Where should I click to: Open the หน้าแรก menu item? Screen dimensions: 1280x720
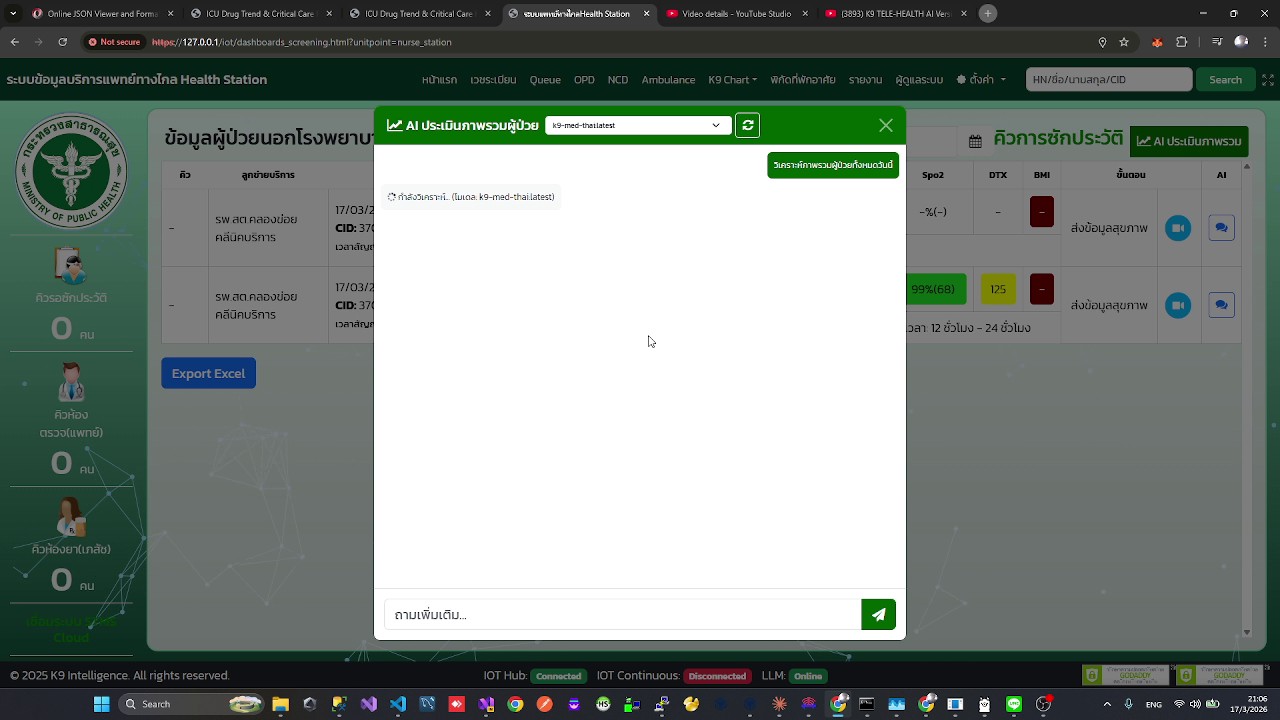(x=439, y=80)
